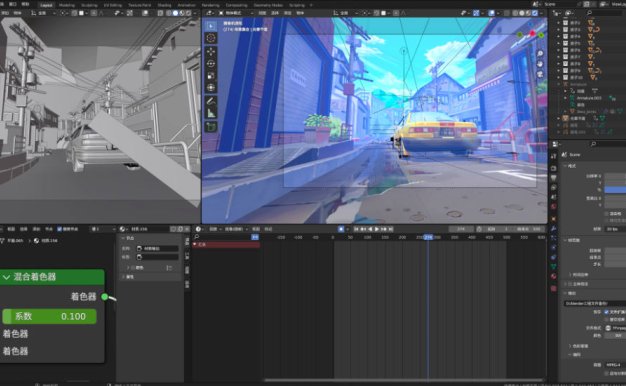Switch left viewport to solid shading
The height and width of the screenshot is (386, 626).
[x=175, y=13]
